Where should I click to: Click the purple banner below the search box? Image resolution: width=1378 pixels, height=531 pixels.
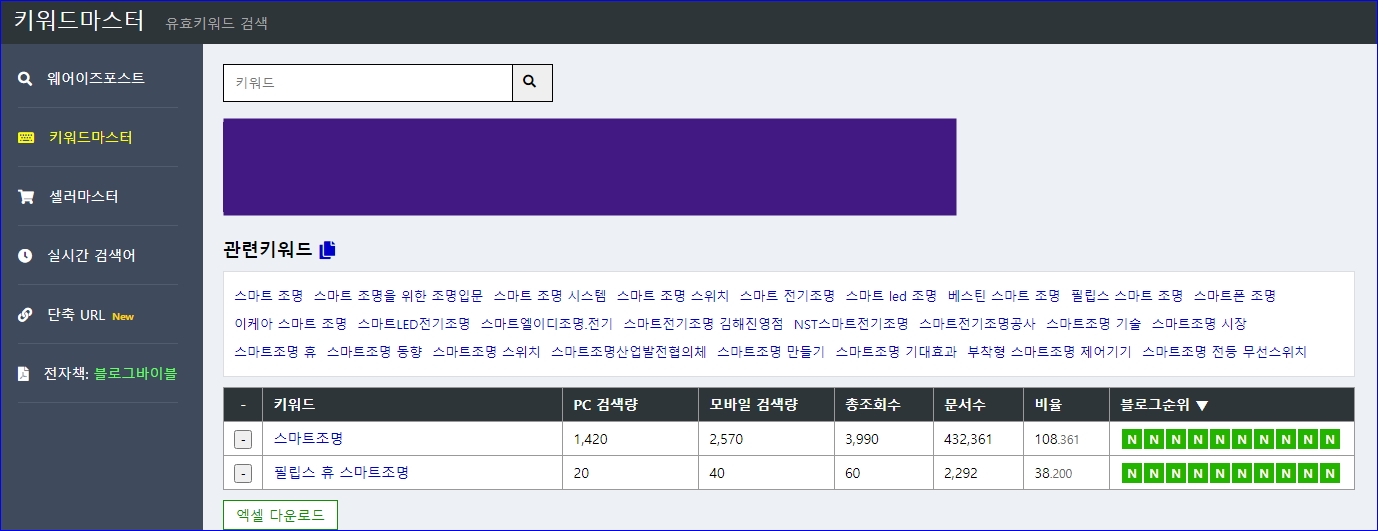(x=589, y=166)
